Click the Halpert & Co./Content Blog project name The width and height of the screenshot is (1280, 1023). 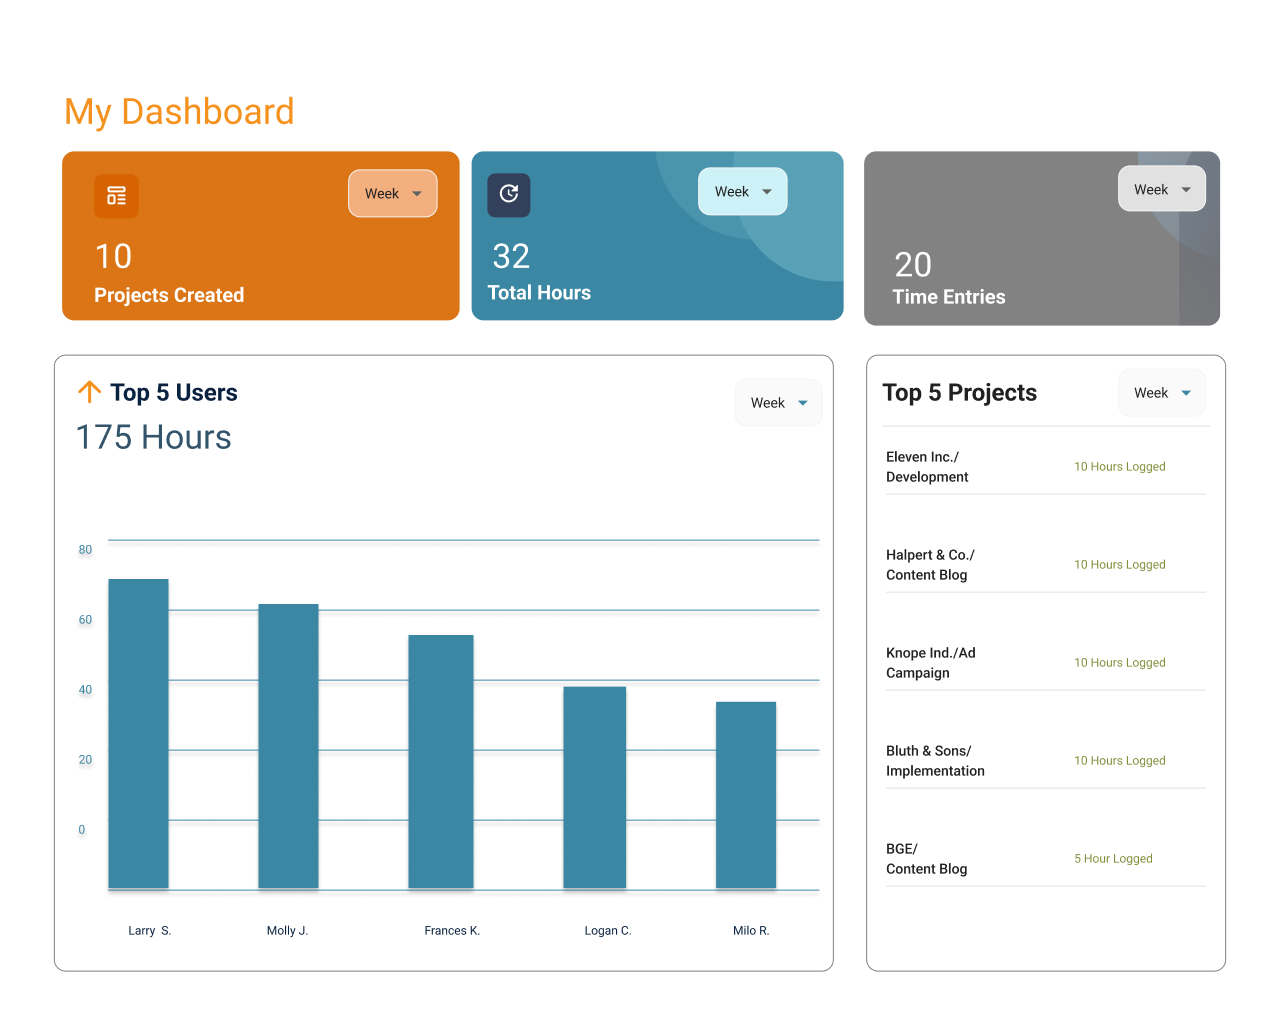[930, 565]
